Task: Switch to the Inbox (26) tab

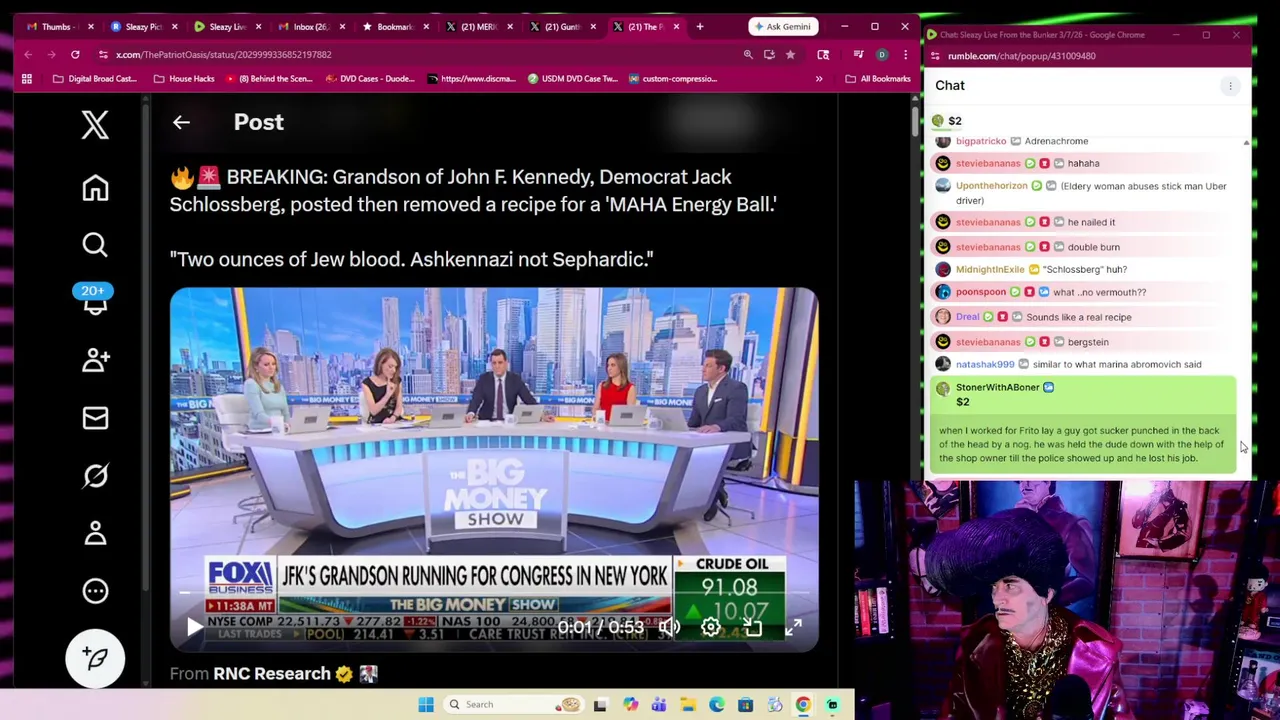Action: coord(309,27)
